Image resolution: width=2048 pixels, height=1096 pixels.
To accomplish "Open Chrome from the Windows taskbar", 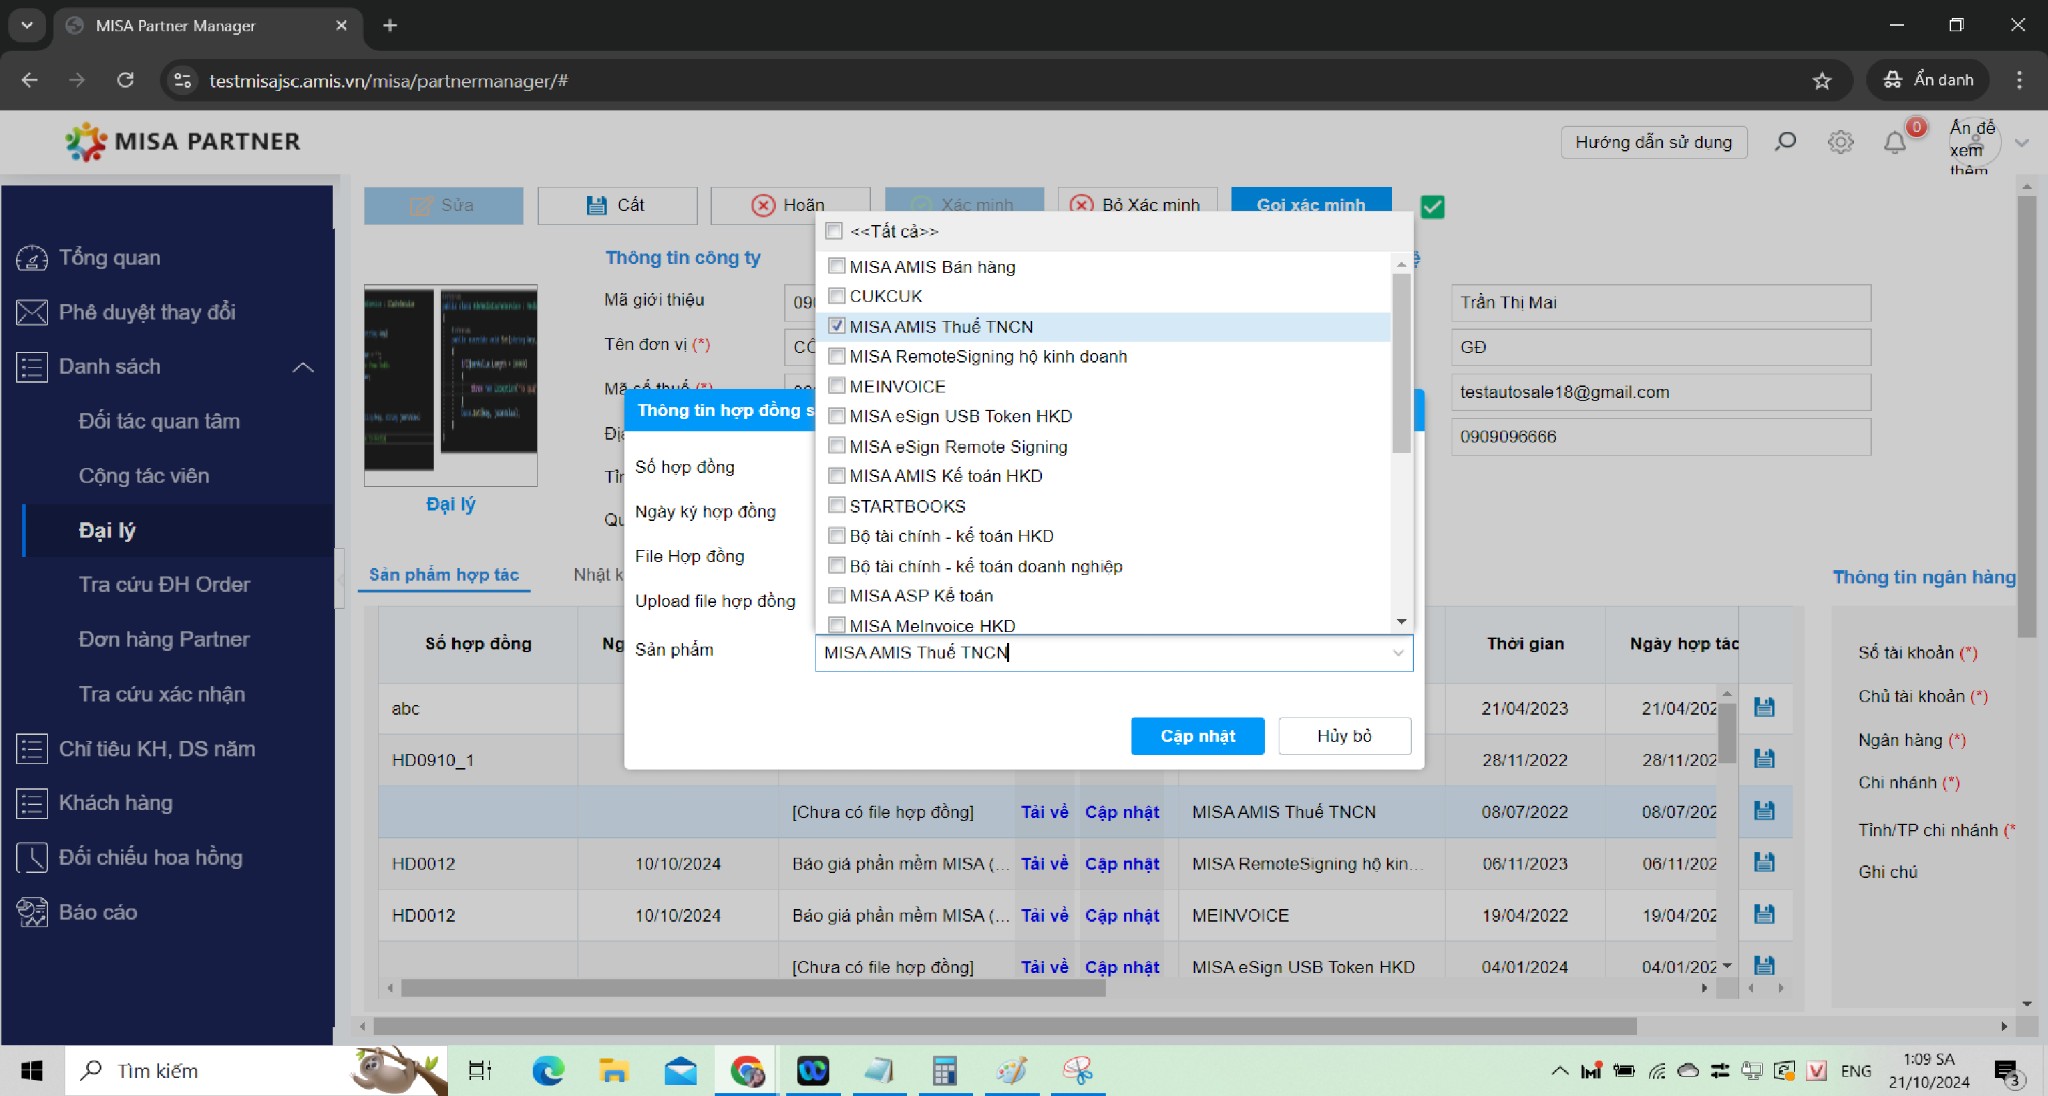I will tap(746, 1071).
